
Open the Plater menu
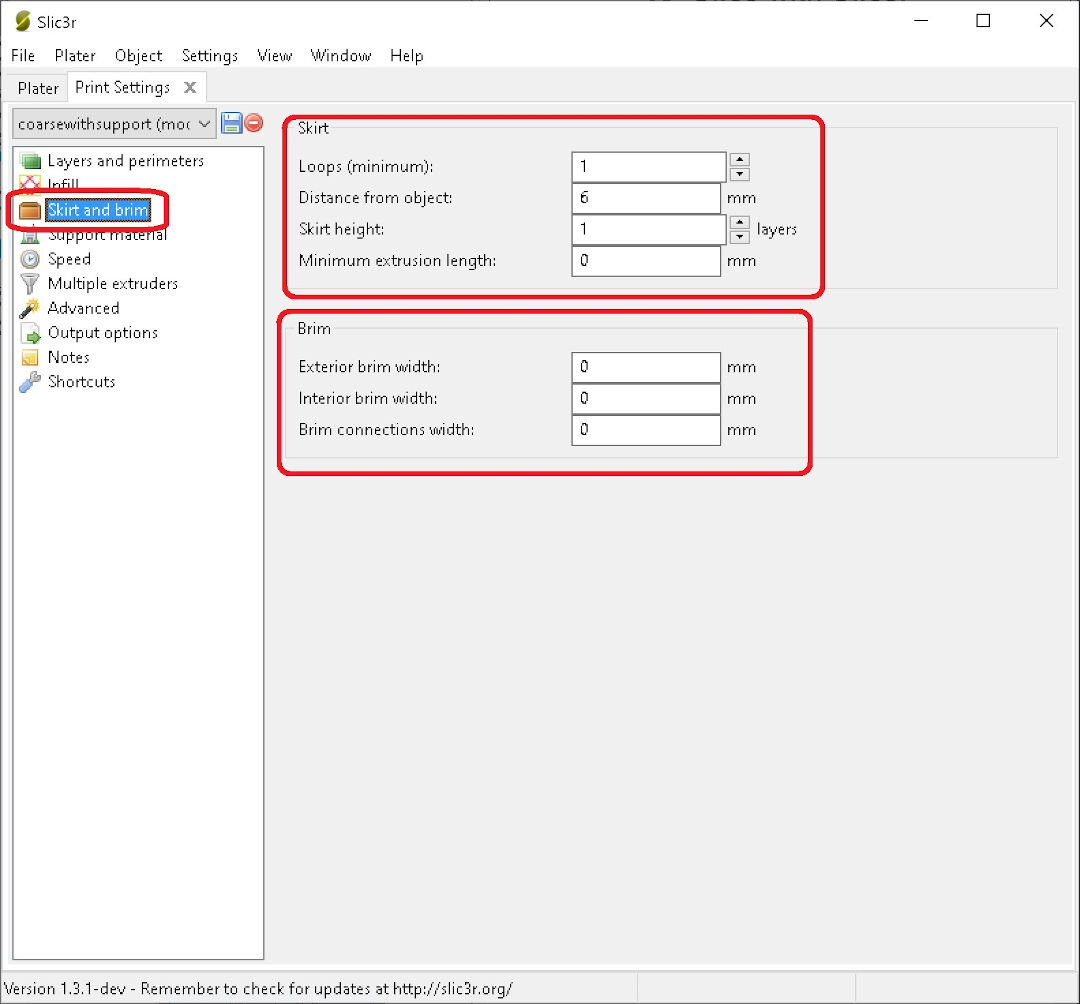[75, 56]
